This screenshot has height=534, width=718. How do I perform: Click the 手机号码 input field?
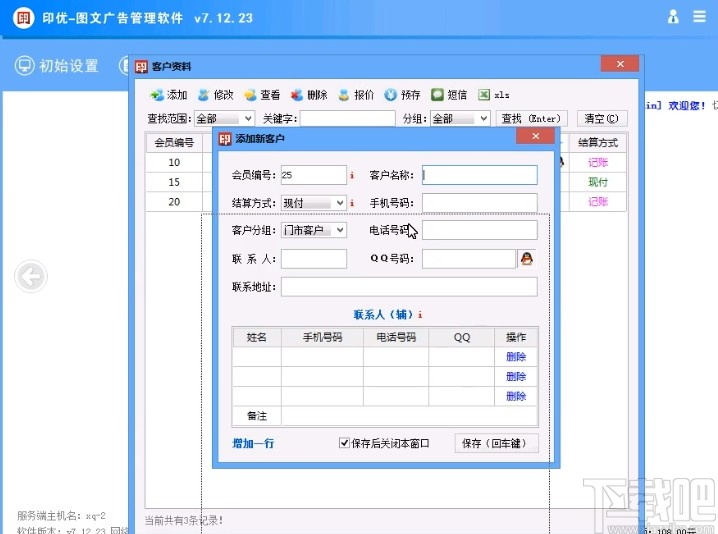[479, 203]
